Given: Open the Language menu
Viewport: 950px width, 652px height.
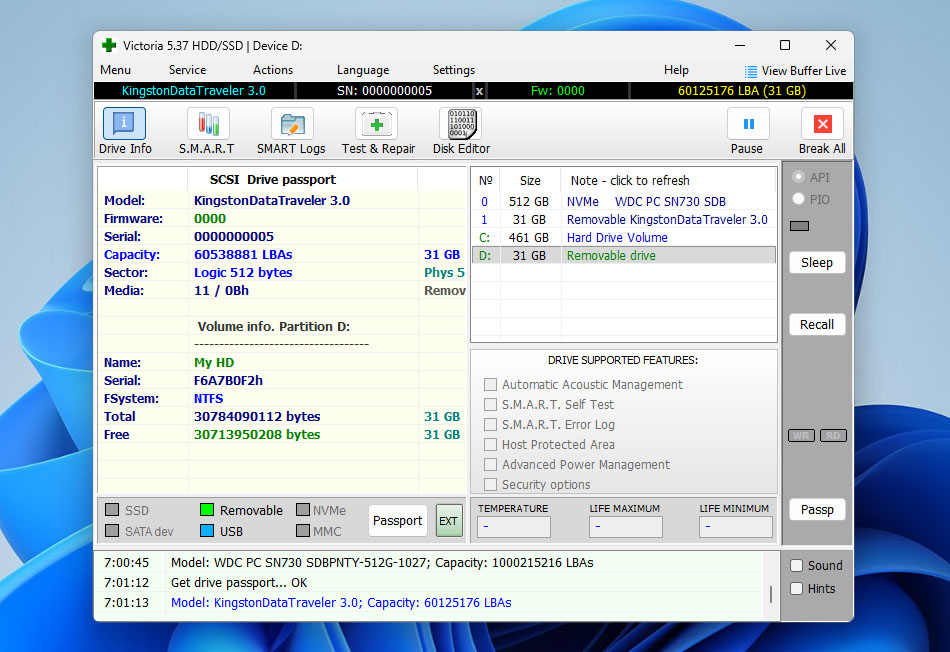Looking at the screenshot, I should tap(363, 70).
